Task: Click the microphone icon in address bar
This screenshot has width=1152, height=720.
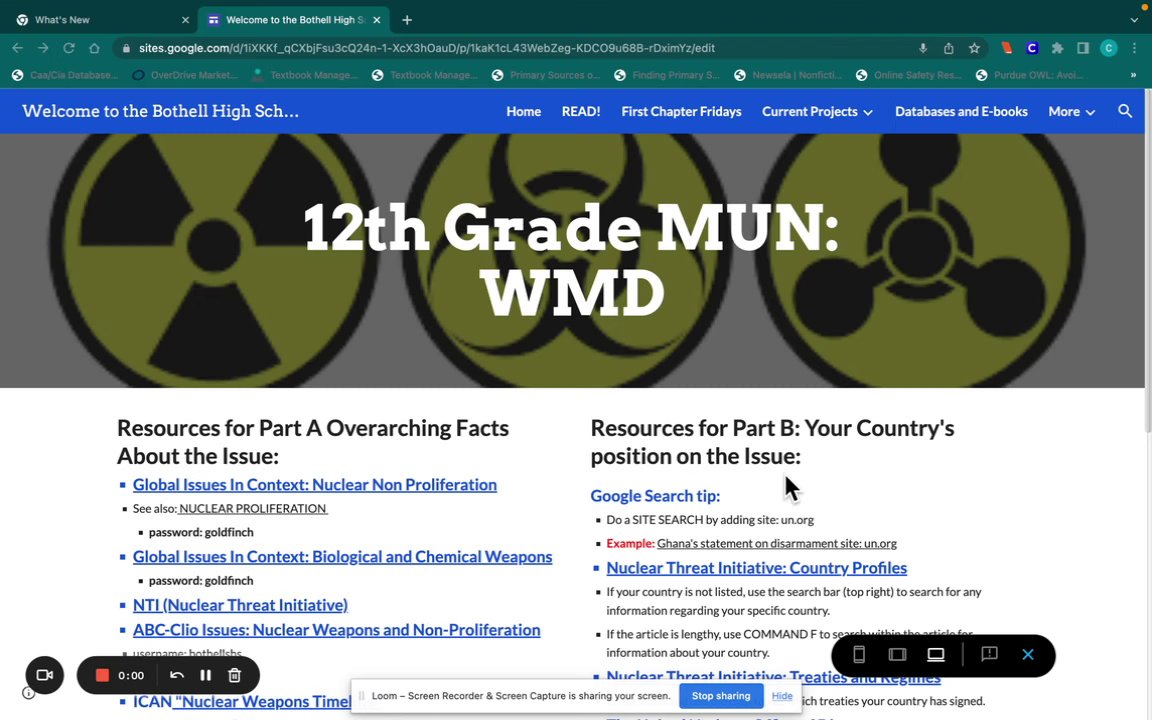Action: 923,48
